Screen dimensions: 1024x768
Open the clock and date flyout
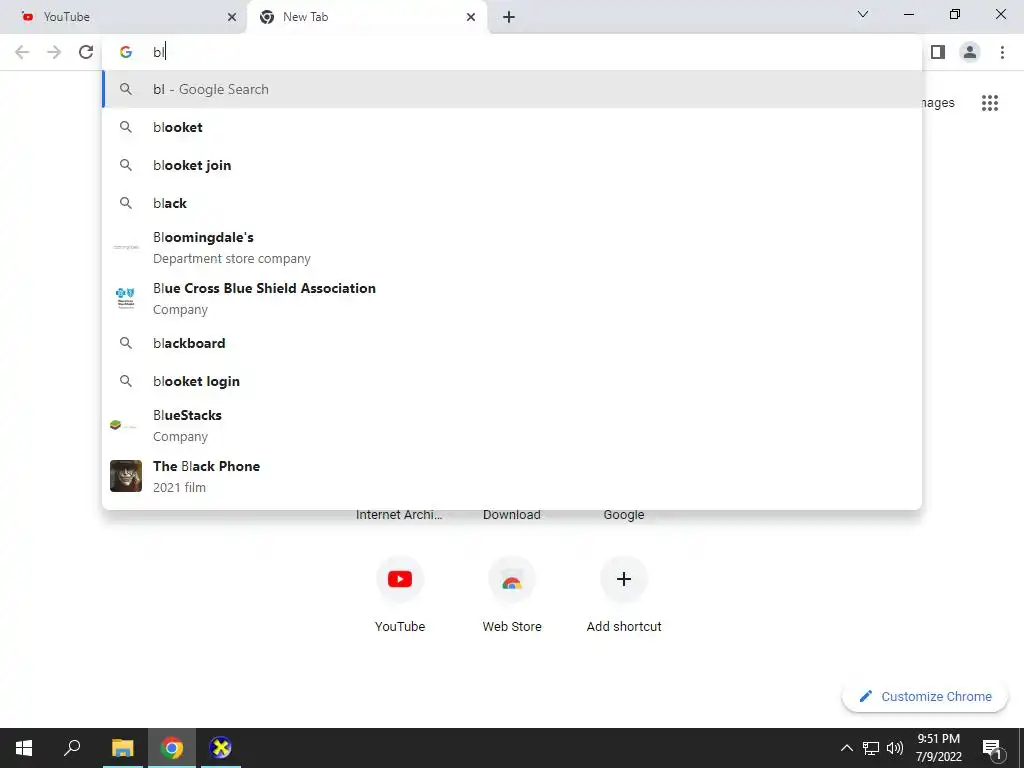(x=938, y=748)
